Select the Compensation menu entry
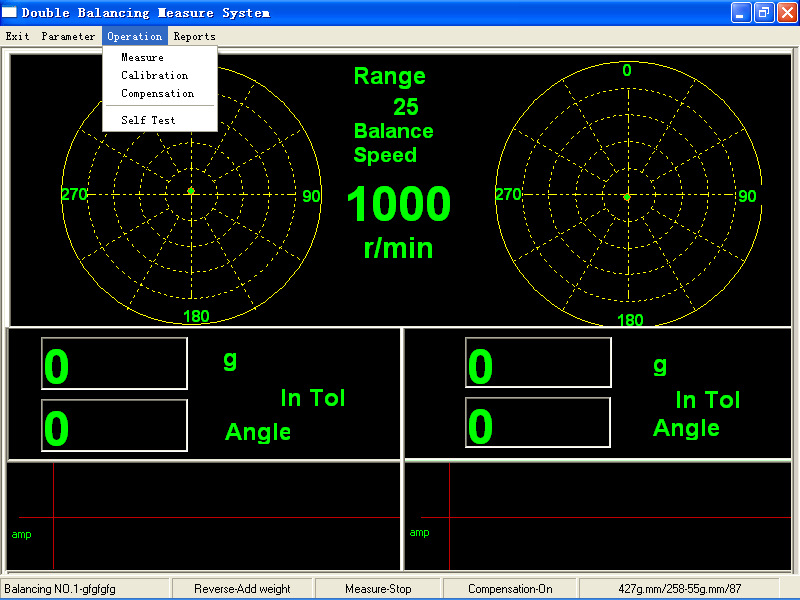The height and width of the screenshot is (600, 800). [157, 94]
